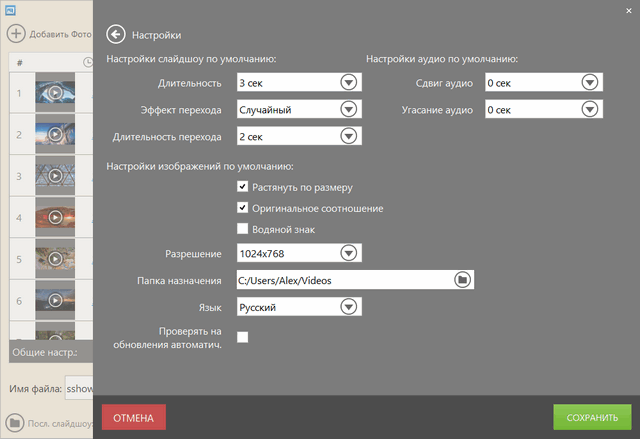Viewport: 640px width, 439px height.
Task: Open the Разрешение dropdown arrow
Action: tap(349, 253)
